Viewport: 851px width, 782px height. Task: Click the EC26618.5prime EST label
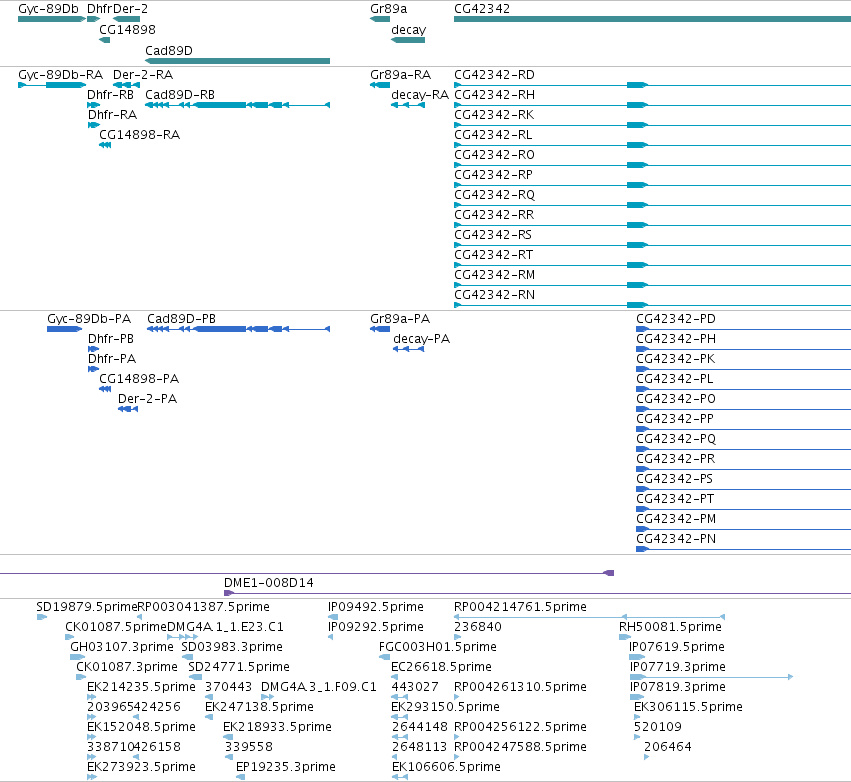(441, 666)
